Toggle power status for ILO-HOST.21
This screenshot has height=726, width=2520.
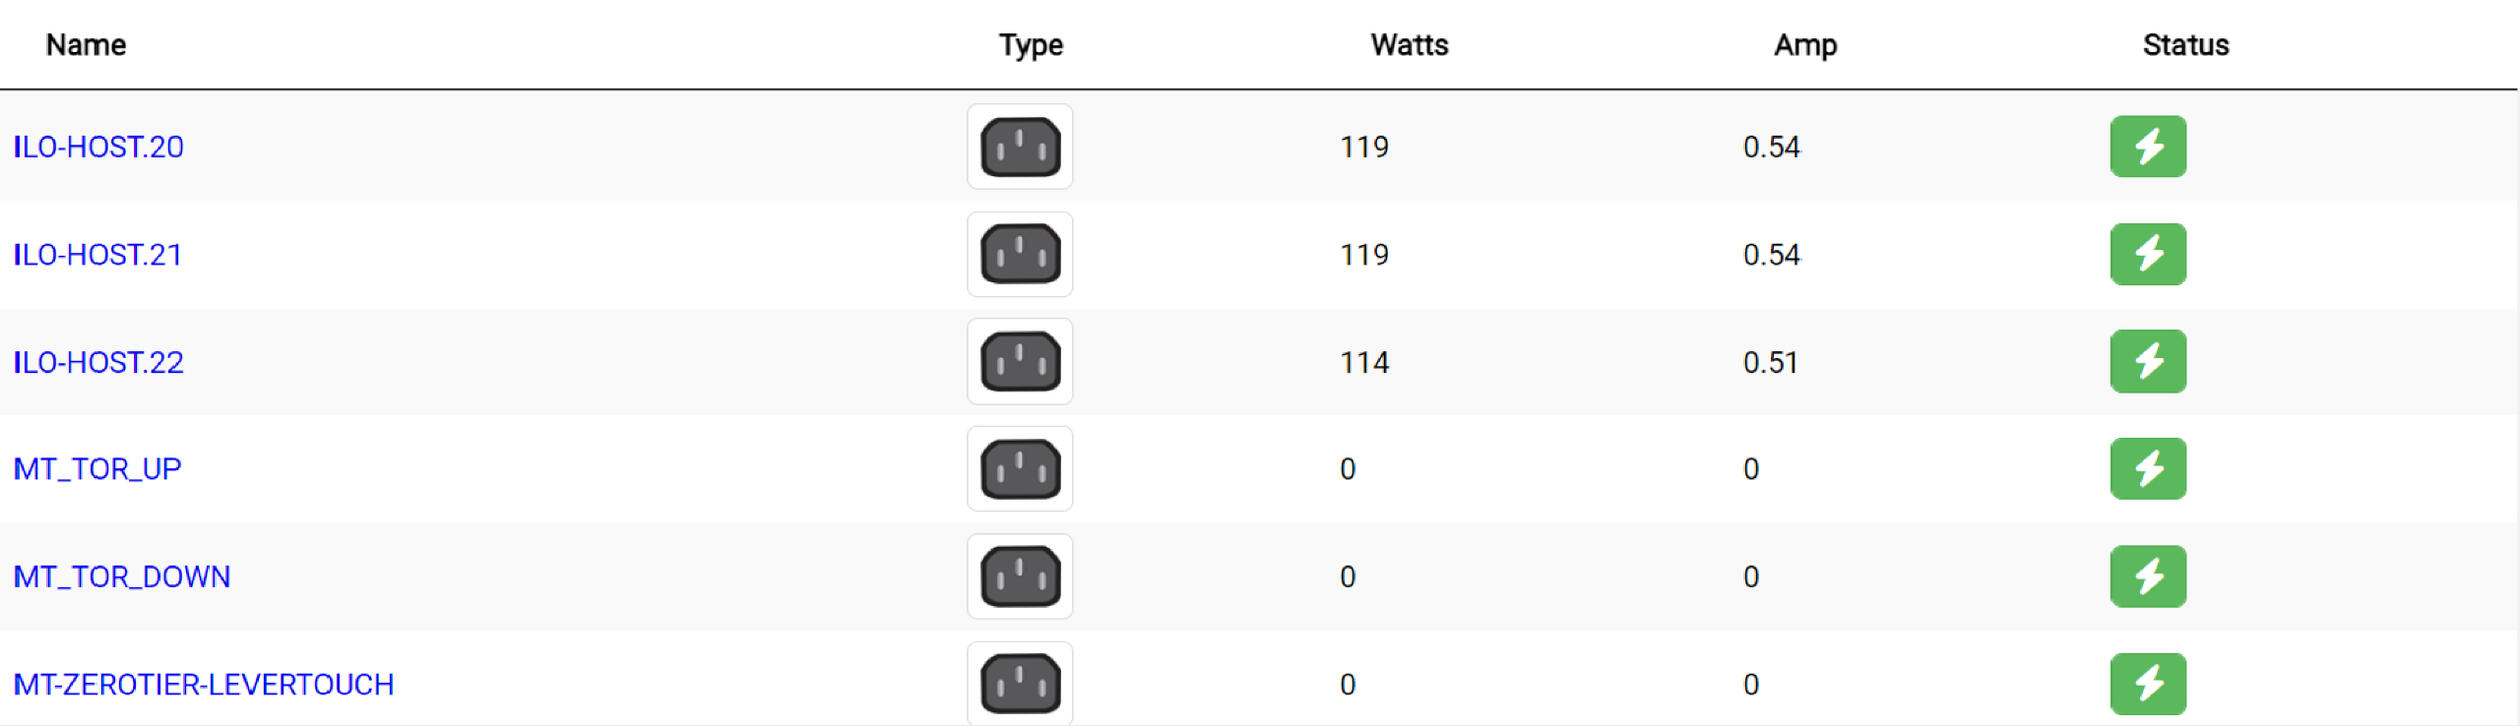point(2148,254)
